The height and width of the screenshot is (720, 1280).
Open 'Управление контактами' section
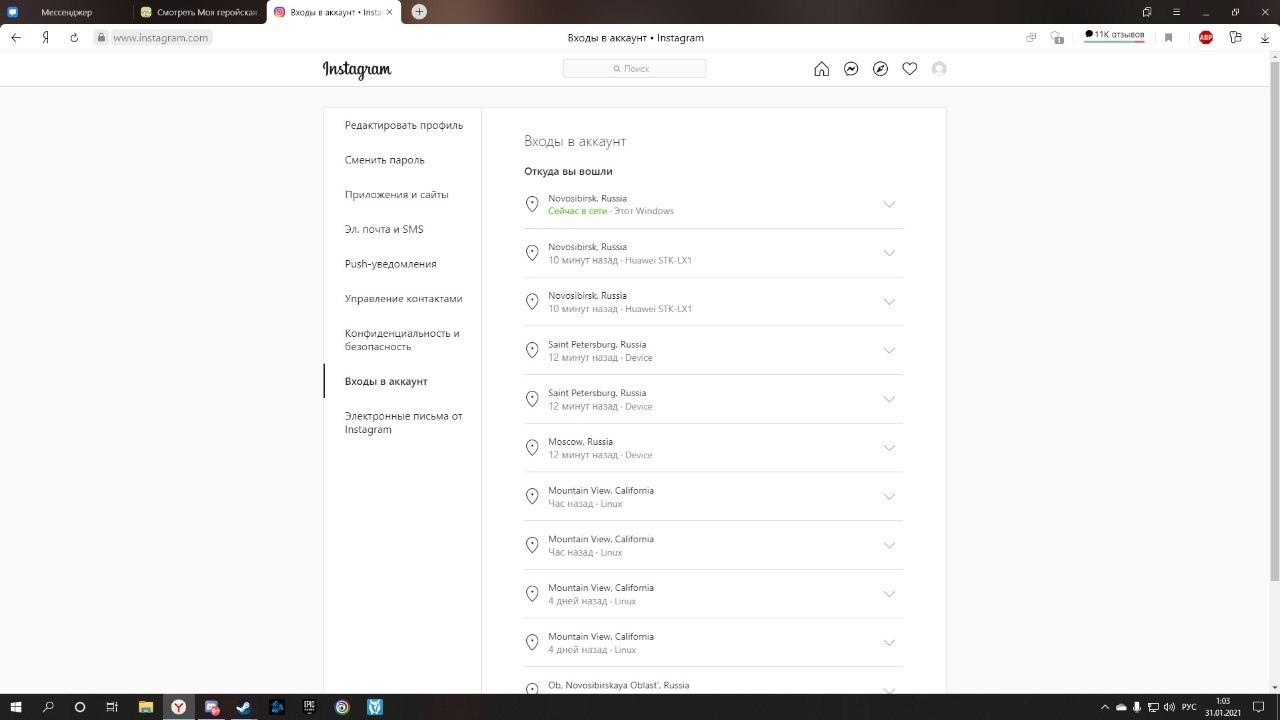404,298
